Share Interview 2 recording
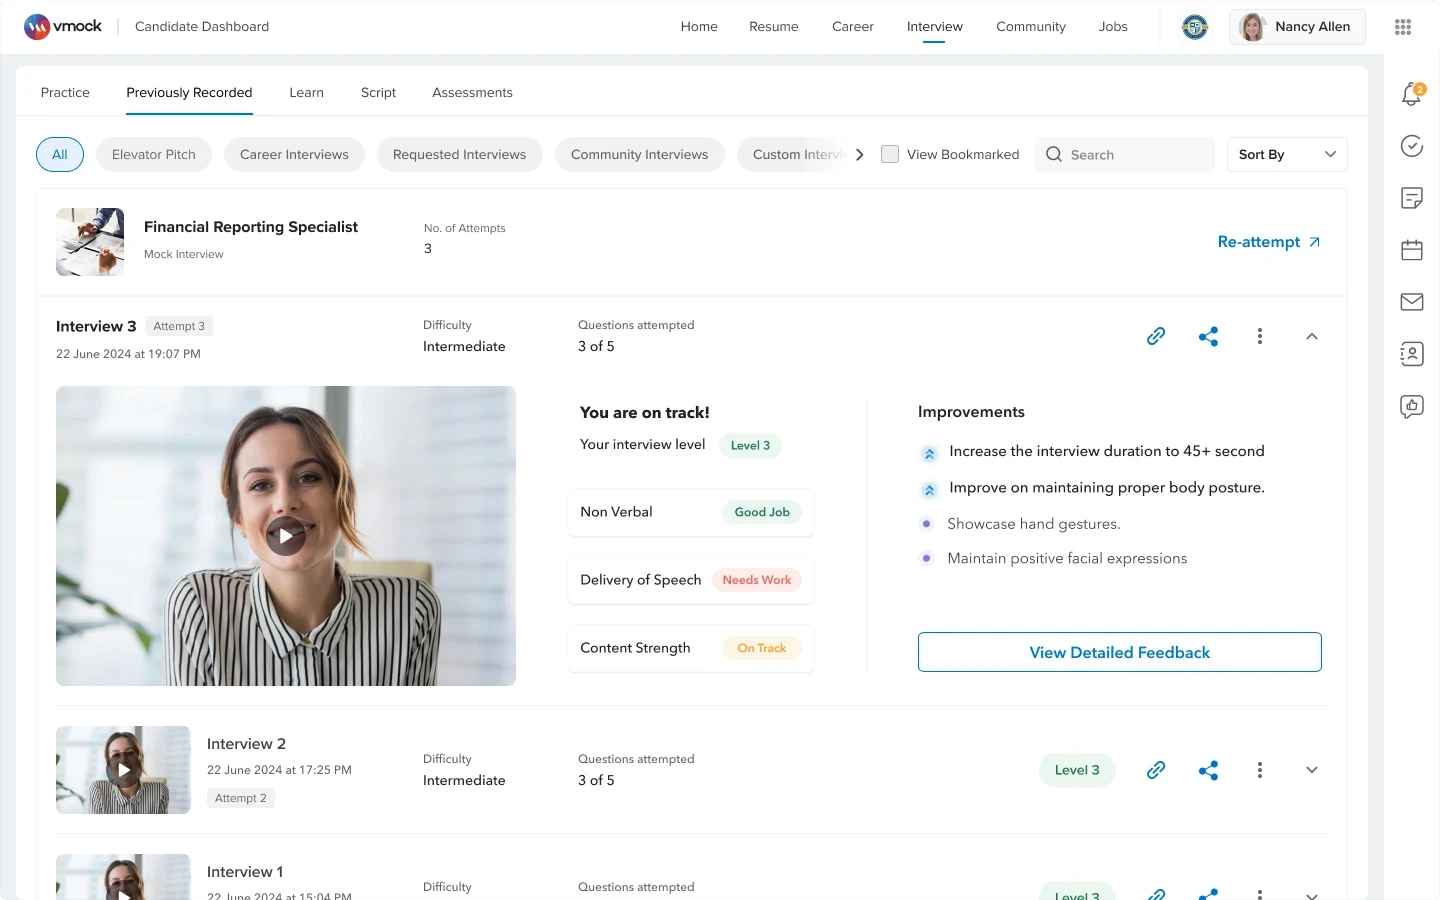The height and width of the screenshot is (900, 1440). tap(1208, 770)
